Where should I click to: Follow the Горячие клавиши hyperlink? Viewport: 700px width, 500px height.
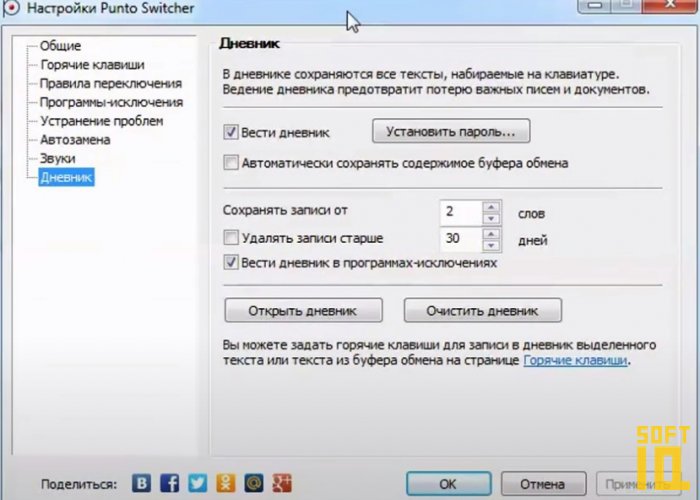coord(575,360)
